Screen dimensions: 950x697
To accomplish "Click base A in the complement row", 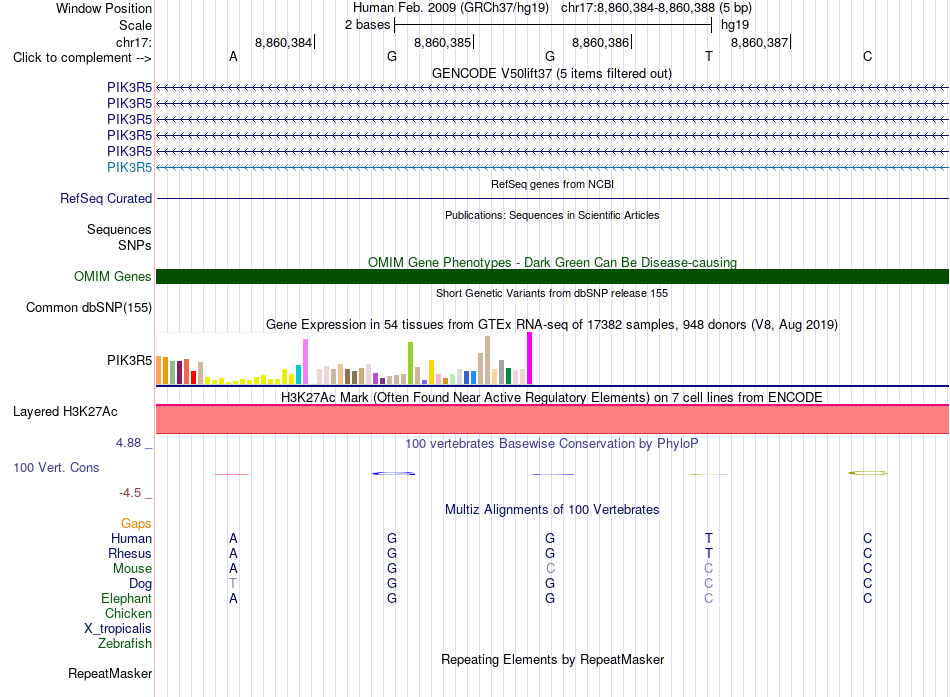I will coord(233,56).
